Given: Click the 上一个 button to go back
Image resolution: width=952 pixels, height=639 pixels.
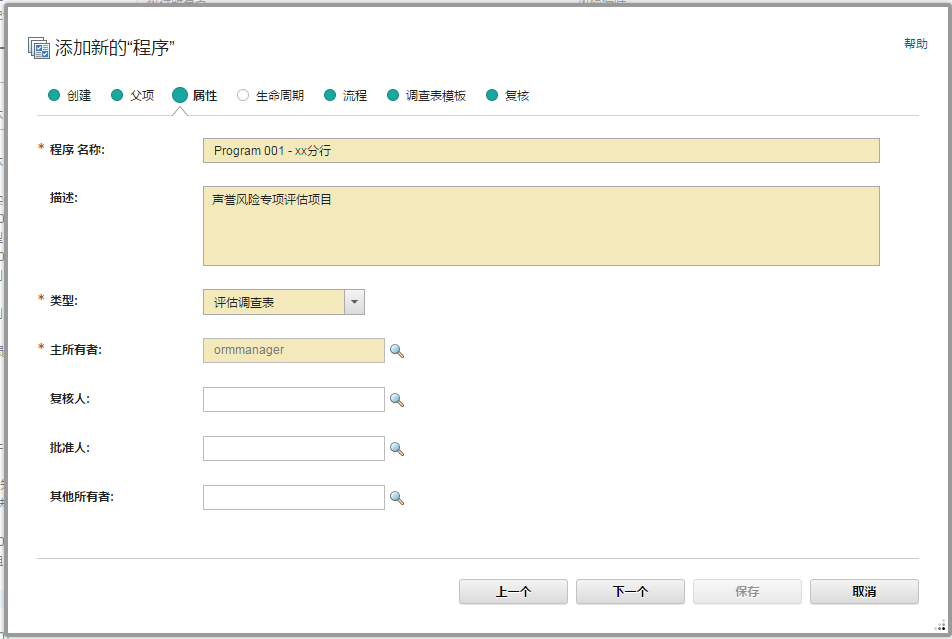Looking at the screenshot, I should [513, 591].
